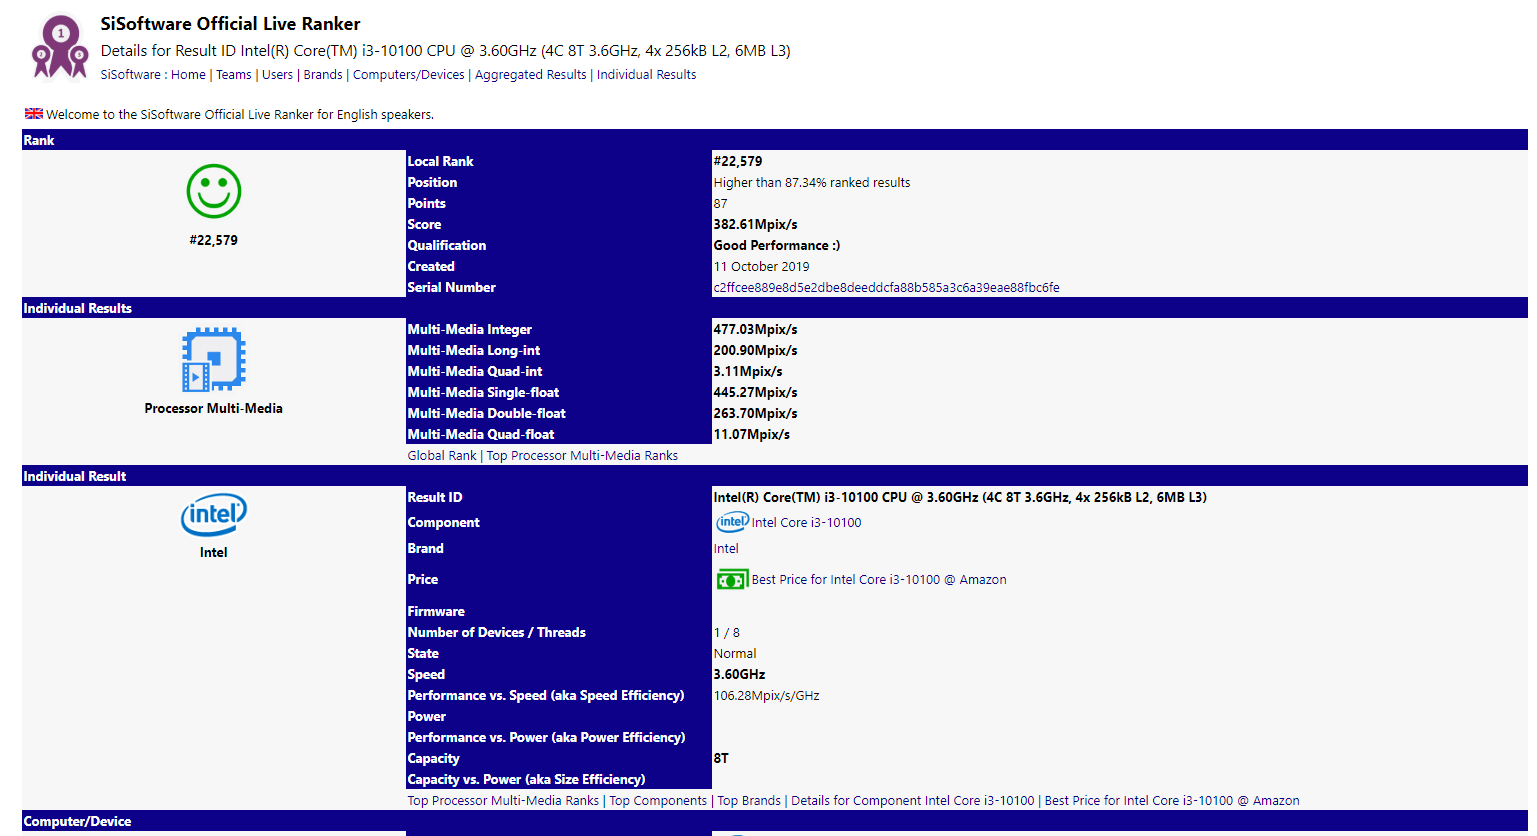Screen dimensions: 1537x836
Task: Open Top Components link in footer row
Action: coord(658,801)
